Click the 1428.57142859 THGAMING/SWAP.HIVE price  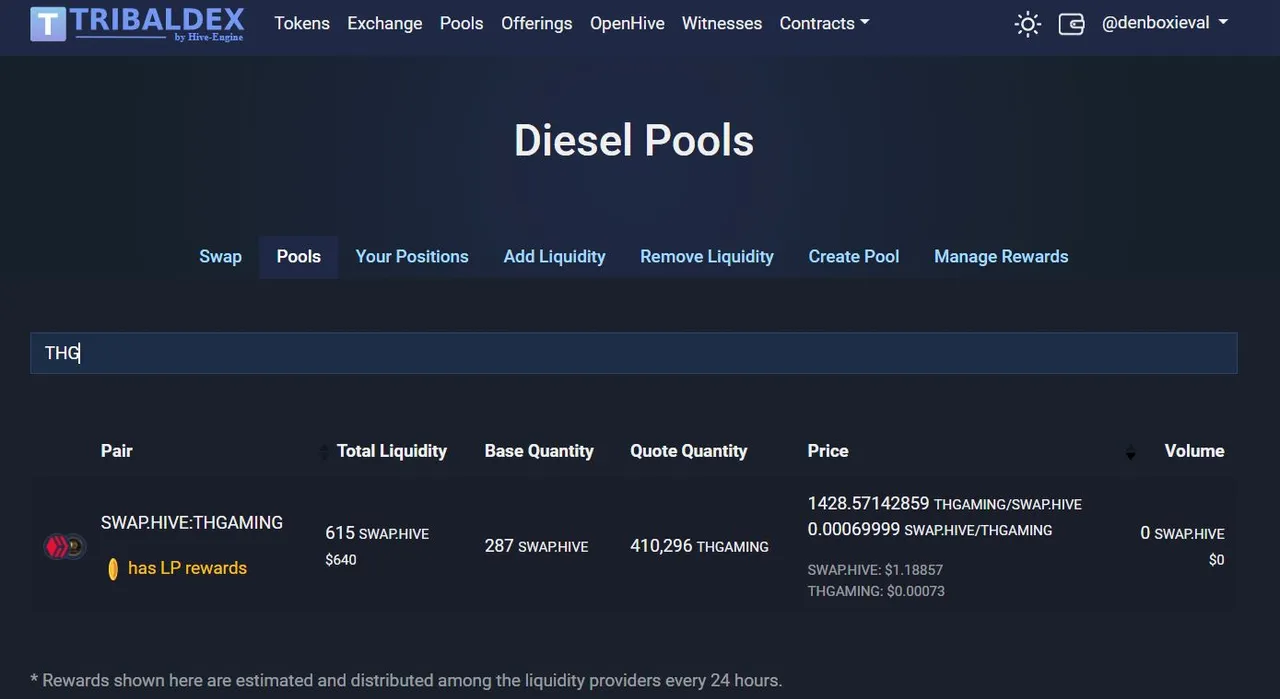pos(945,503)
